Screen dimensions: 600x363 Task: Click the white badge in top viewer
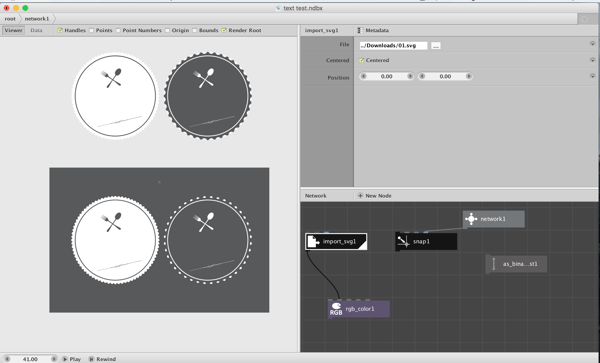pyautogui.click(x=115, y=96)
